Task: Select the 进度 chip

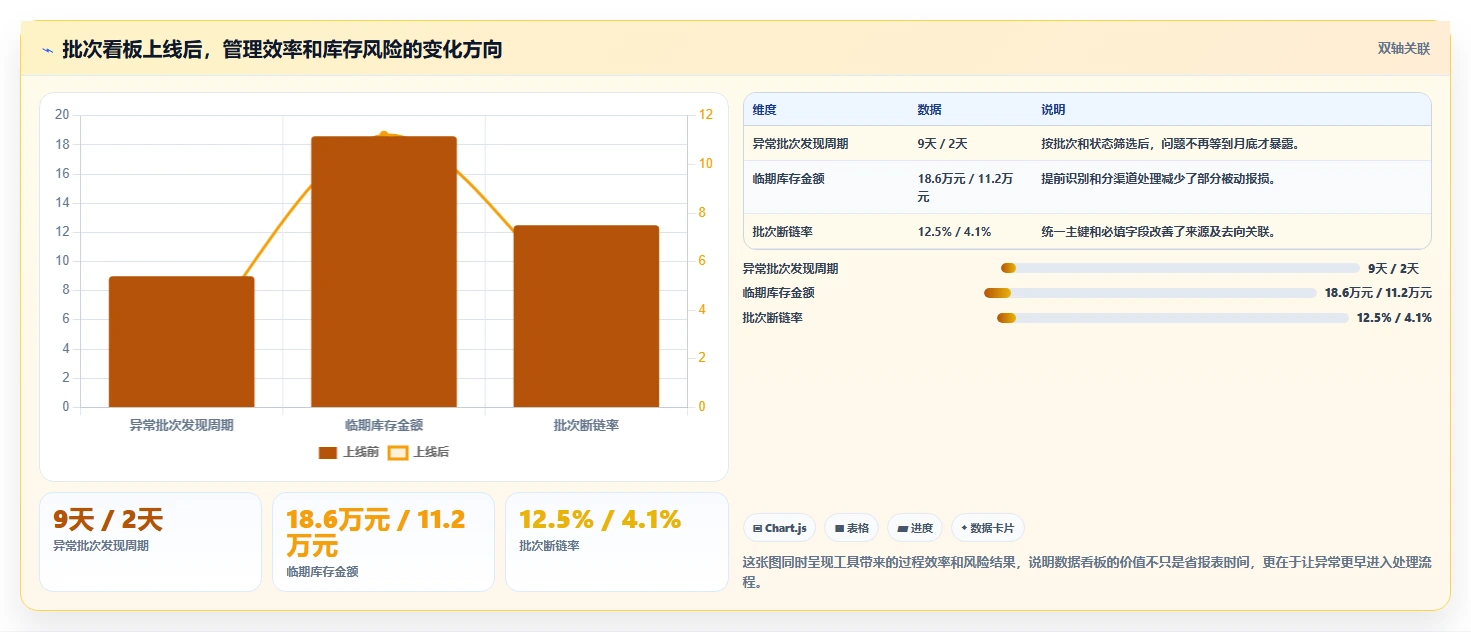Action: [915, 528]
